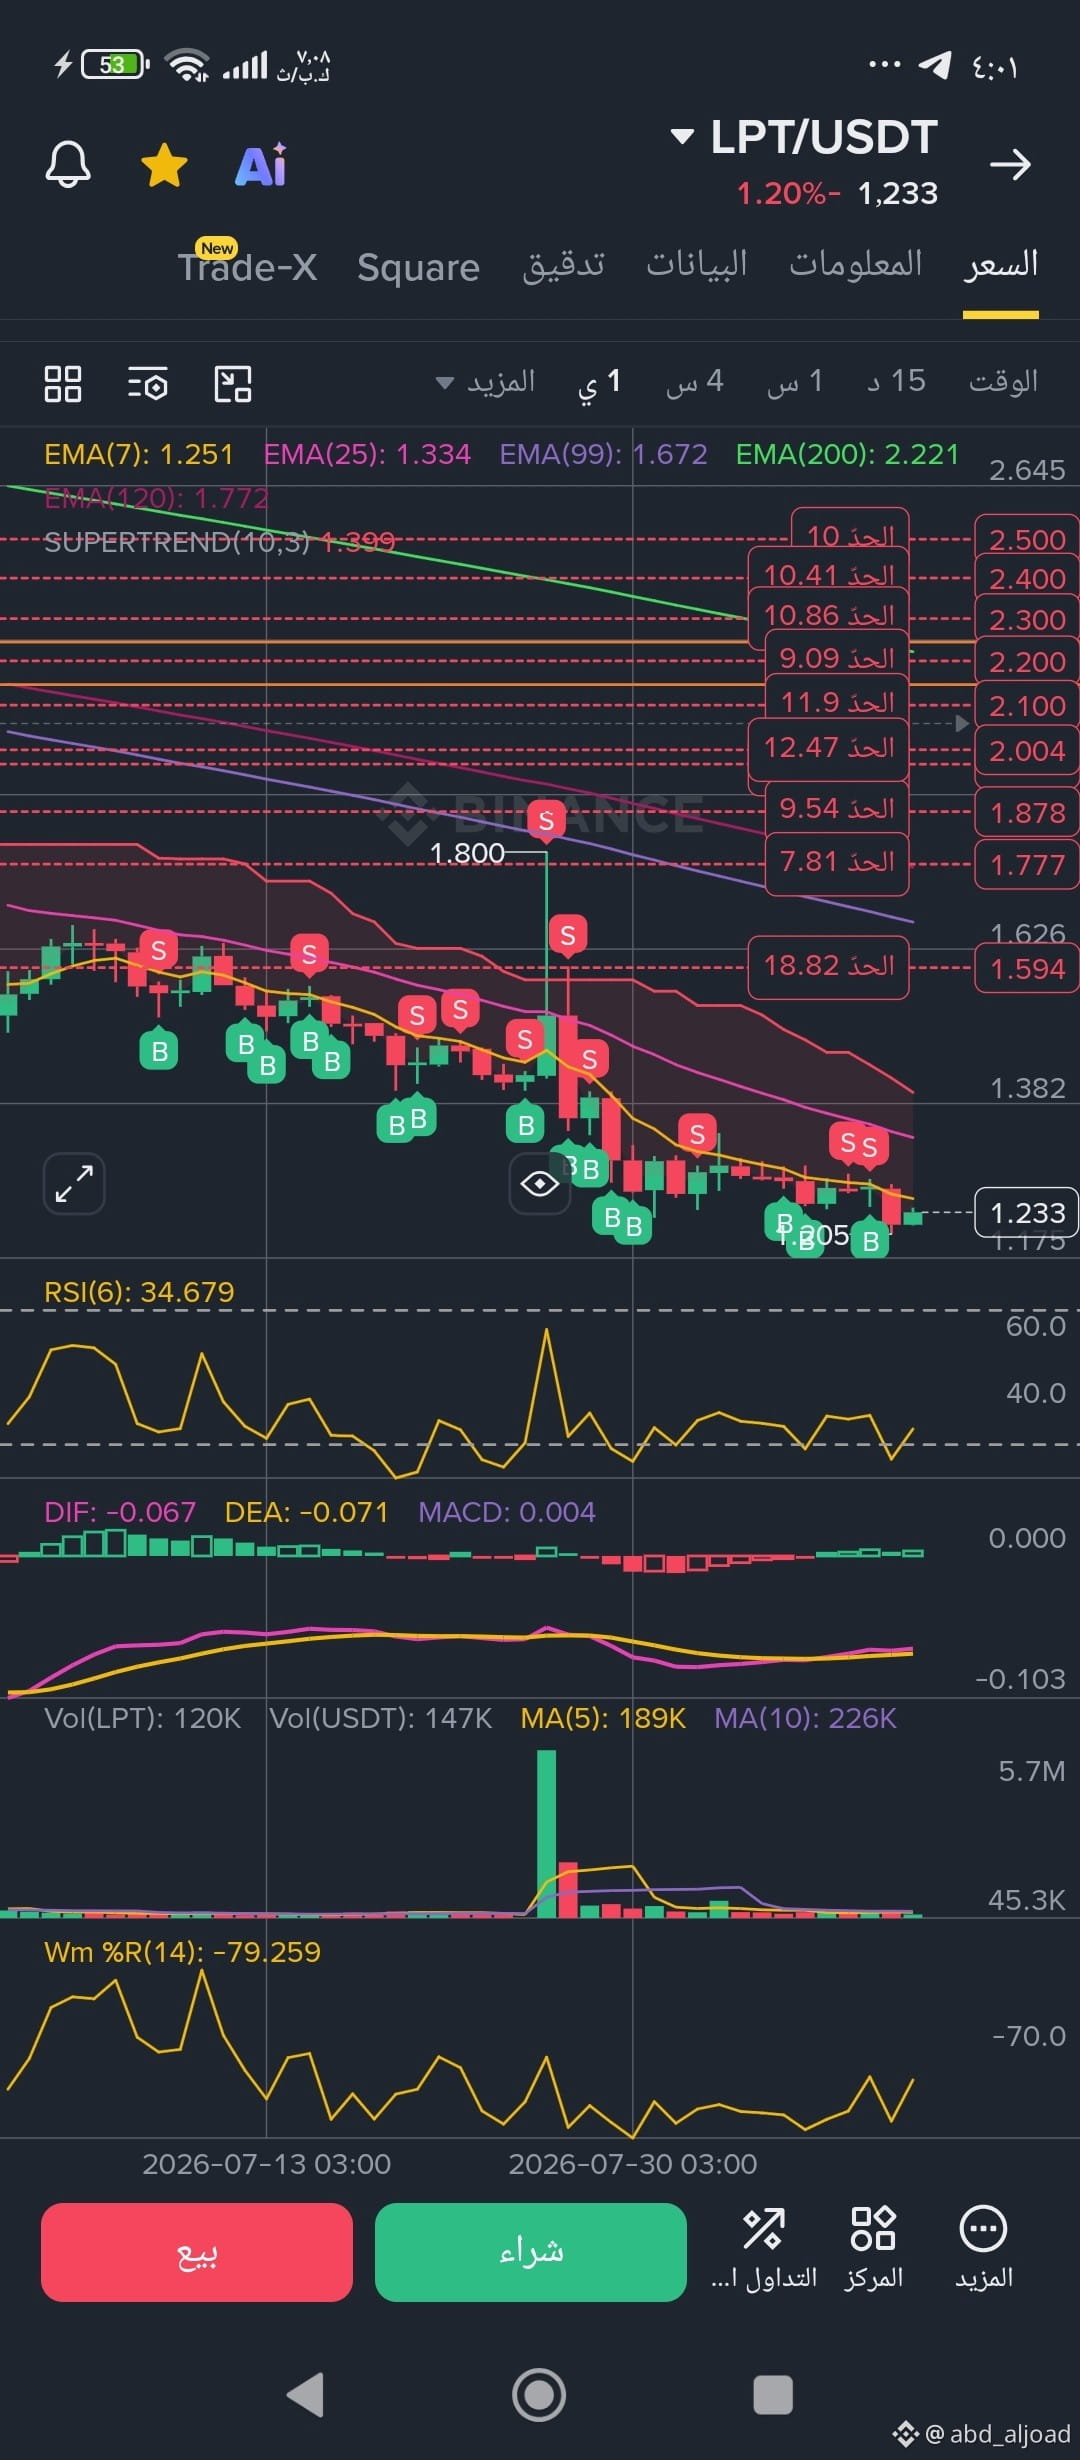The height and width of the screenshot is (2460, 1080).
Task: Tap Android home navigation button
Action: [x=539, y=2395]
